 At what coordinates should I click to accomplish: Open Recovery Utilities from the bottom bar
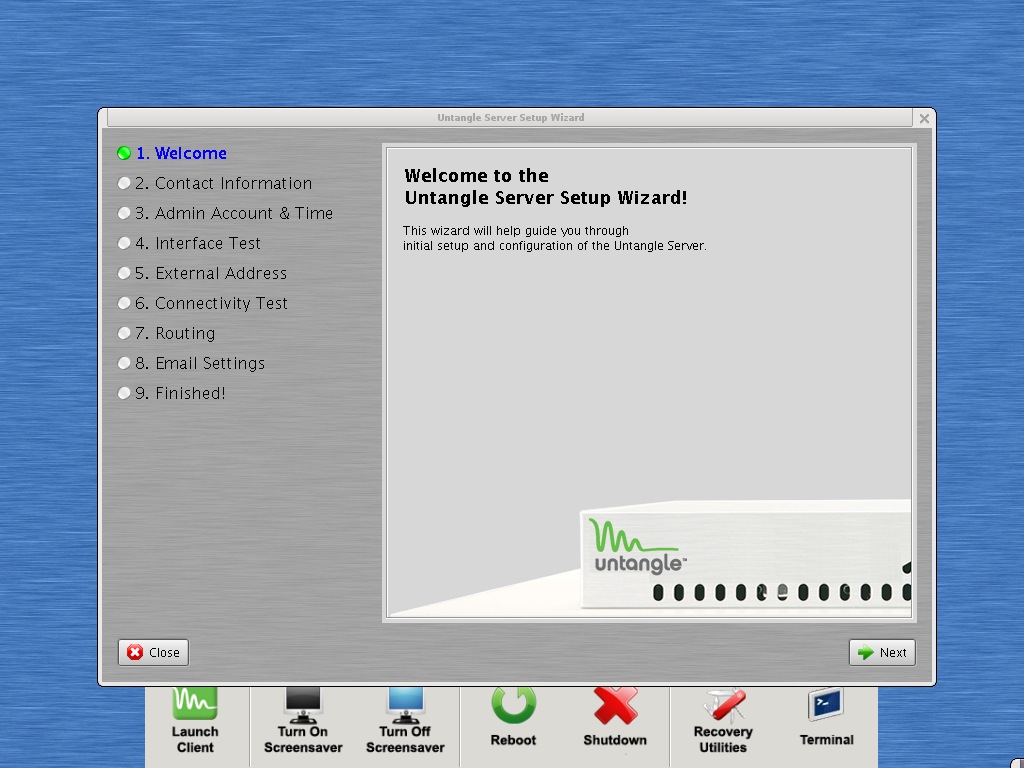[723, 718]
